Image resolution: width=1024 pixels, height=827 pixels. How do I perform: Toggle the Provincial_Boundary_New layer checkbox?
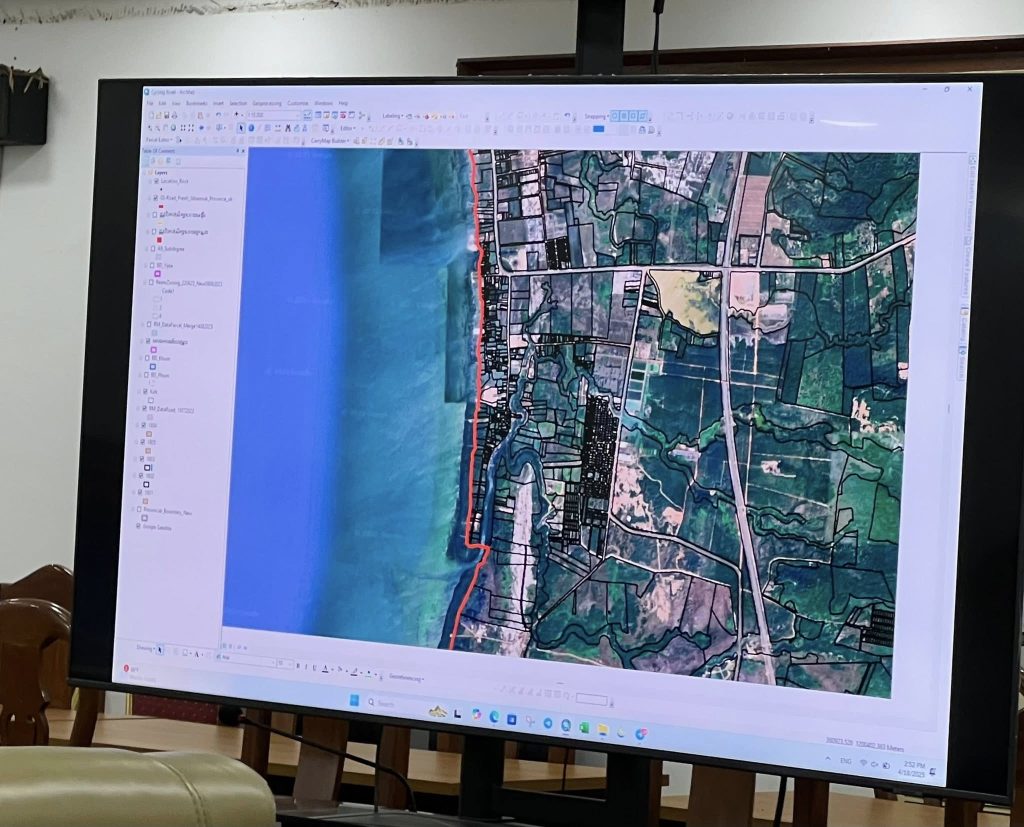tap(139, 509)
